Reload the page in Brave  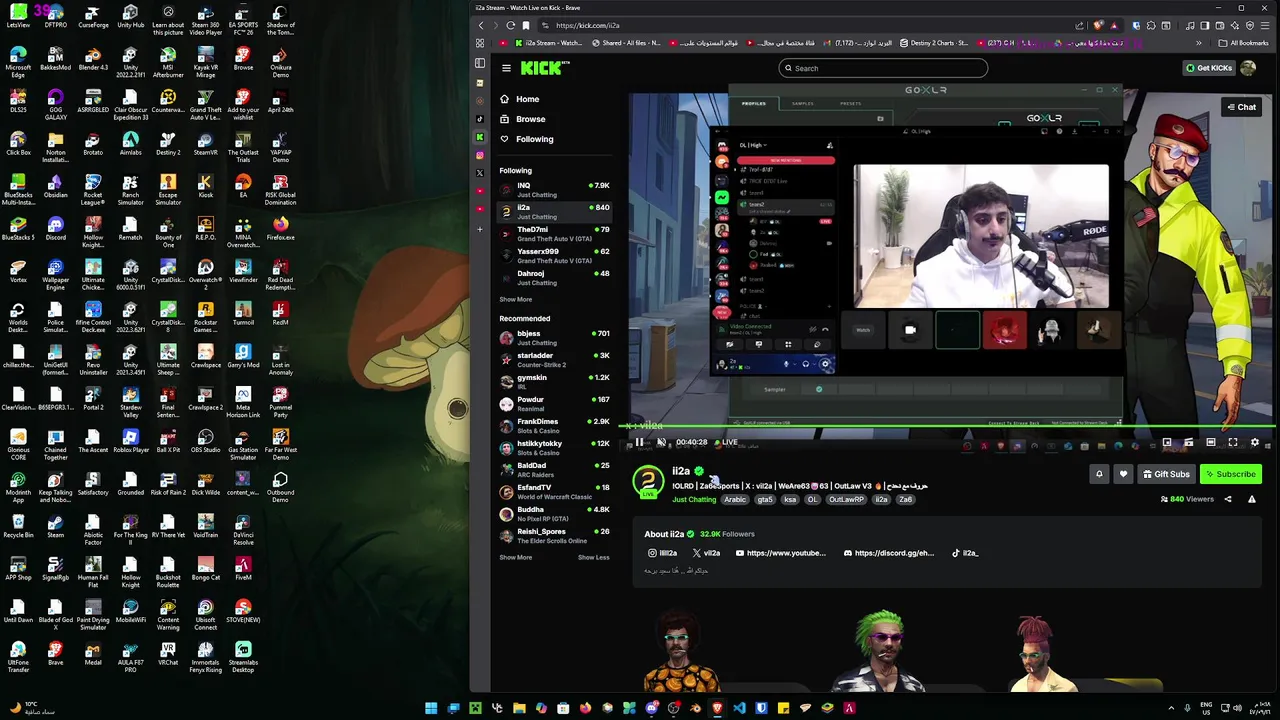(511, 25)
